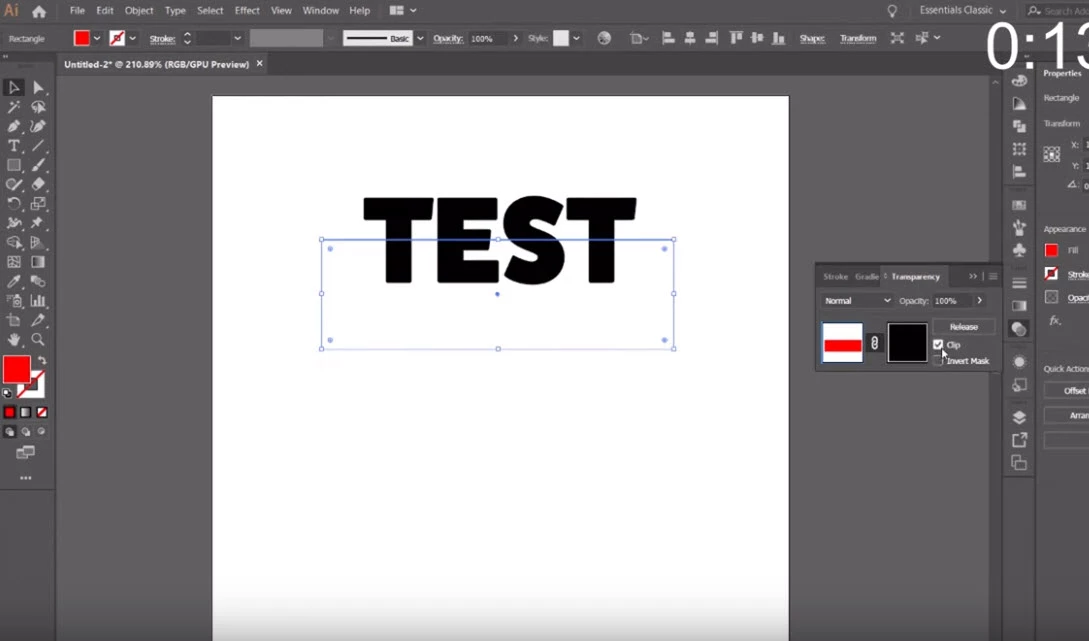Open graphic Style dropdown

coord(576,39)
